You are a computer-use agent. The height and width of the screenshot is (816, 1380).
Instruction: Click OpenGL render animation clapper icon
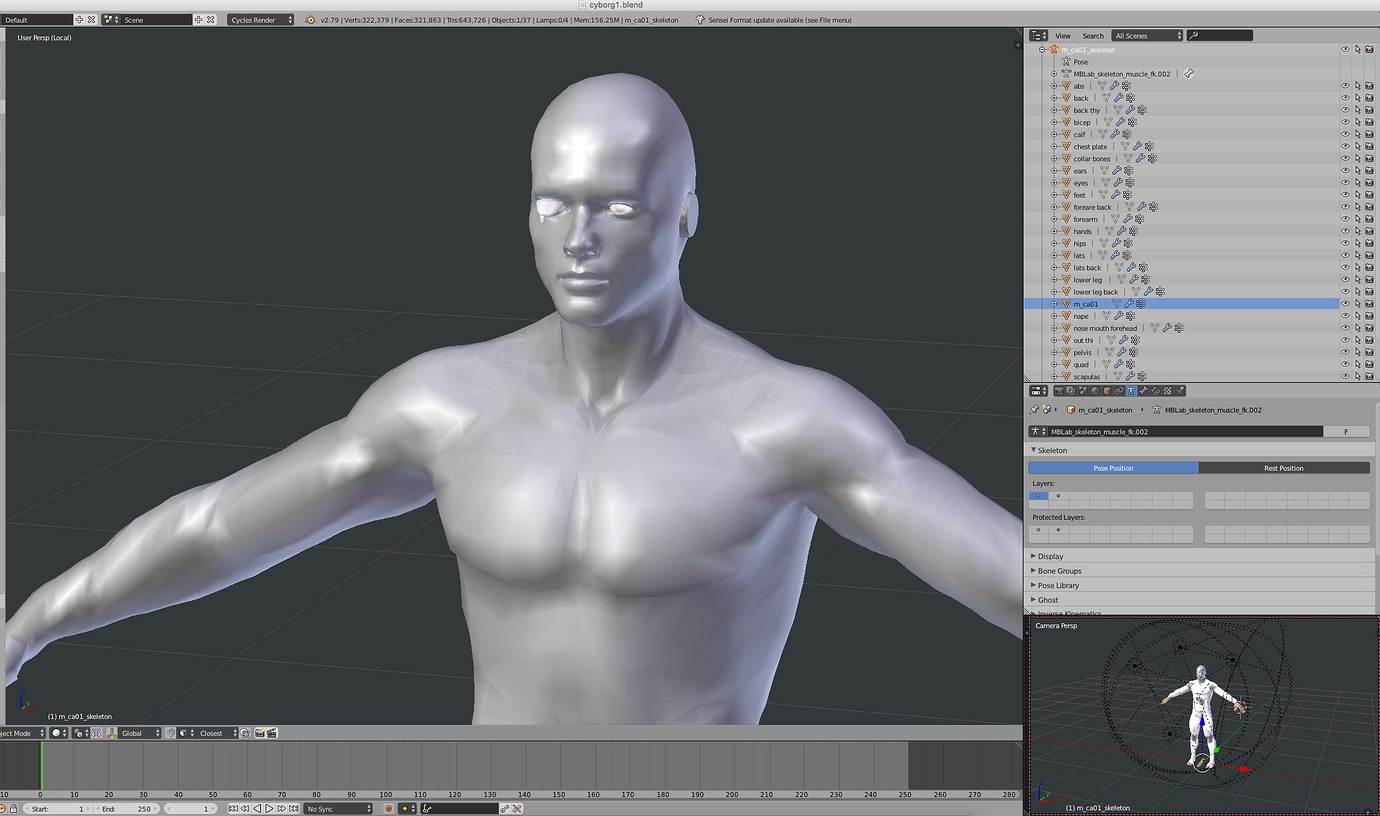(271, 733)
